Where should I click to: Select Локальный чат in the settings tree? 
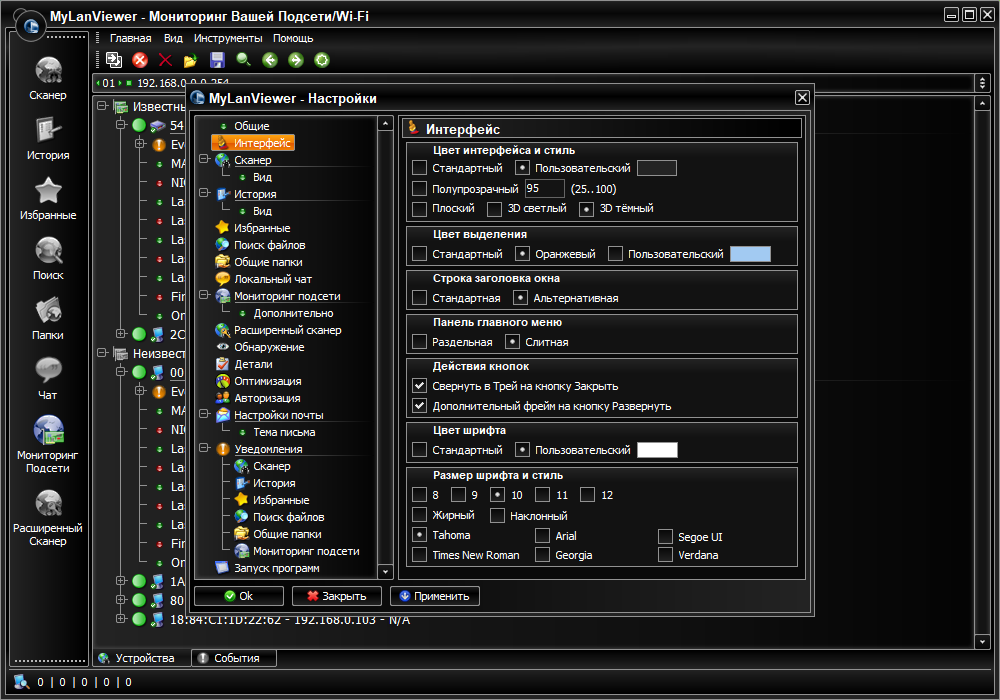[272, 279]
